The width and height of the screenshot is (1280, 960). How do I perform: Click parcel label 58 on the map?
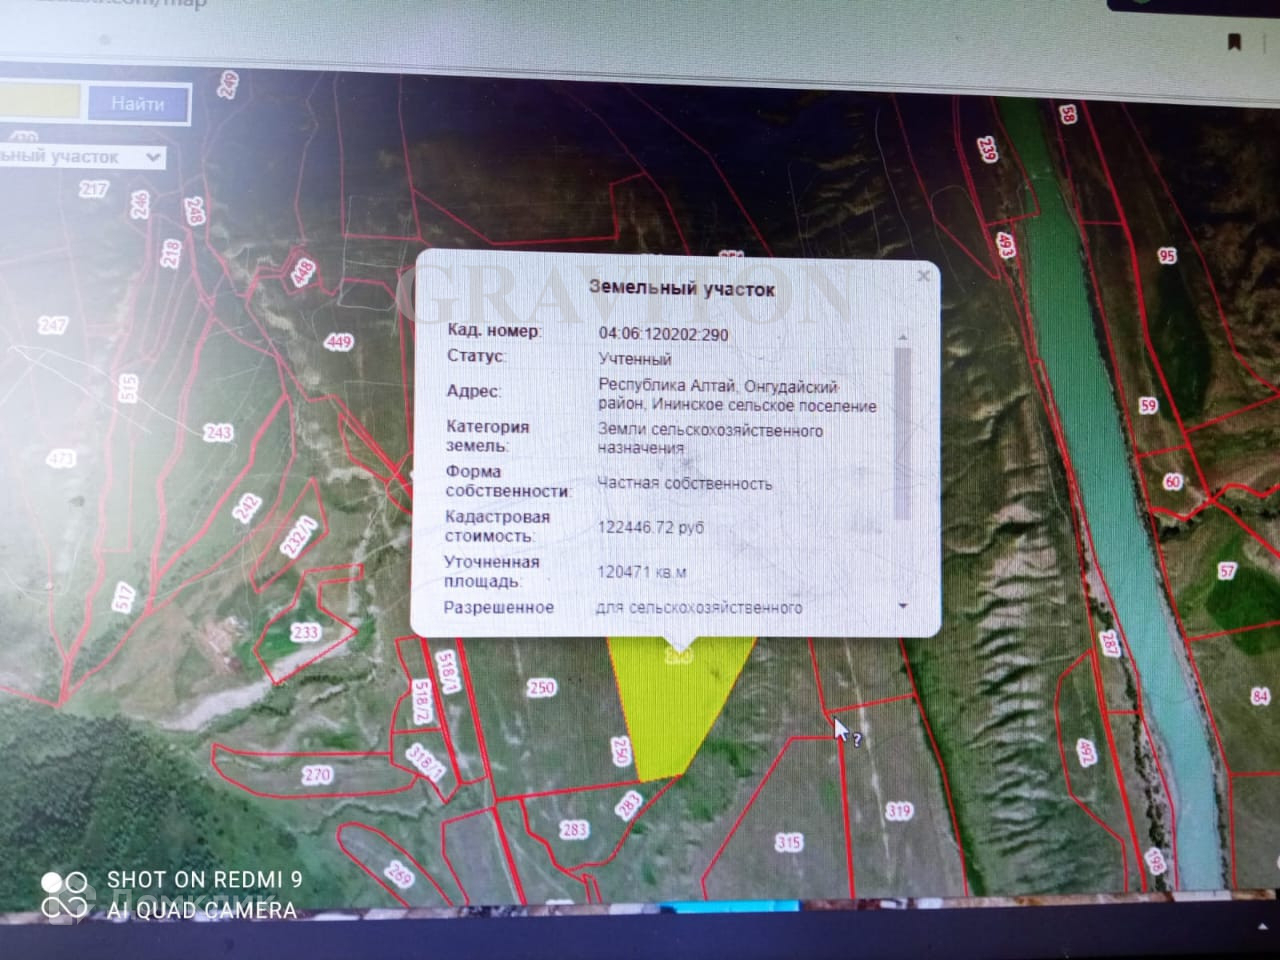click(1068, 116)
